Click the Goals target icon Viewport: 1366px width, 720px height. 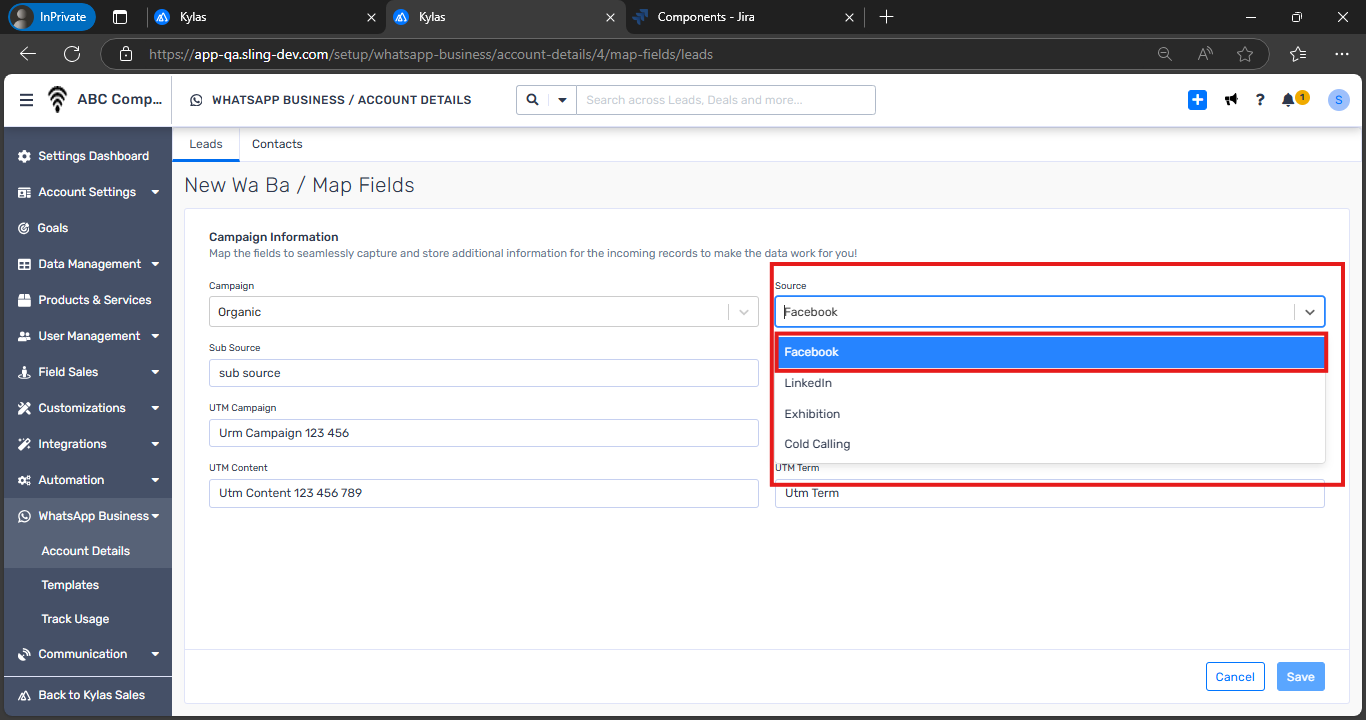(25, 228)
